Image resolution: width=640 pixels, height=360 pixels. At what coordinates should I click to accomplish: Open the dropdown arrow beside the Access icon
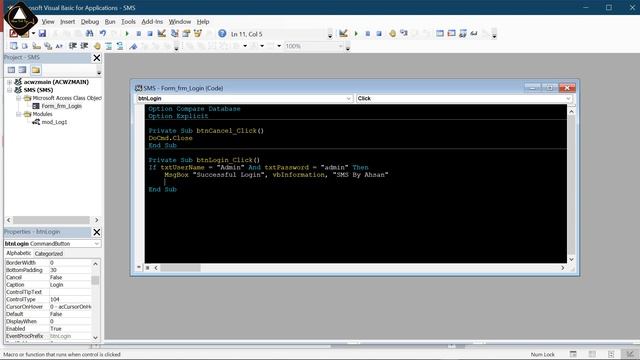[33, 33]
